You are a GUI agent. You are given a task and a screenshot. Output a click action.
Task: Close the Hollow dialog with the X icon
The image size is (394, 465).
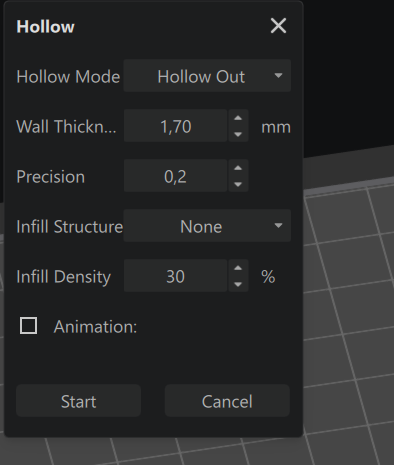click(x=278, y=26)
